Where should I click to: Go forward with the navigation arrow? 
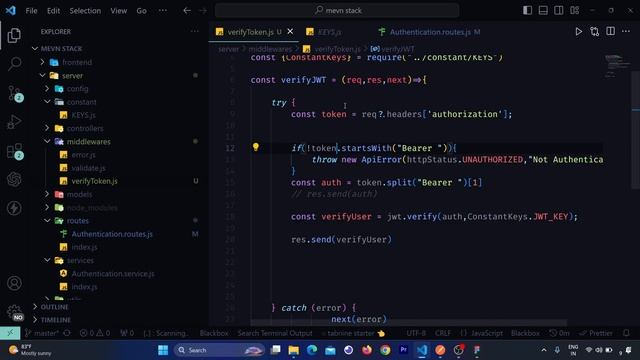[203, 11]
